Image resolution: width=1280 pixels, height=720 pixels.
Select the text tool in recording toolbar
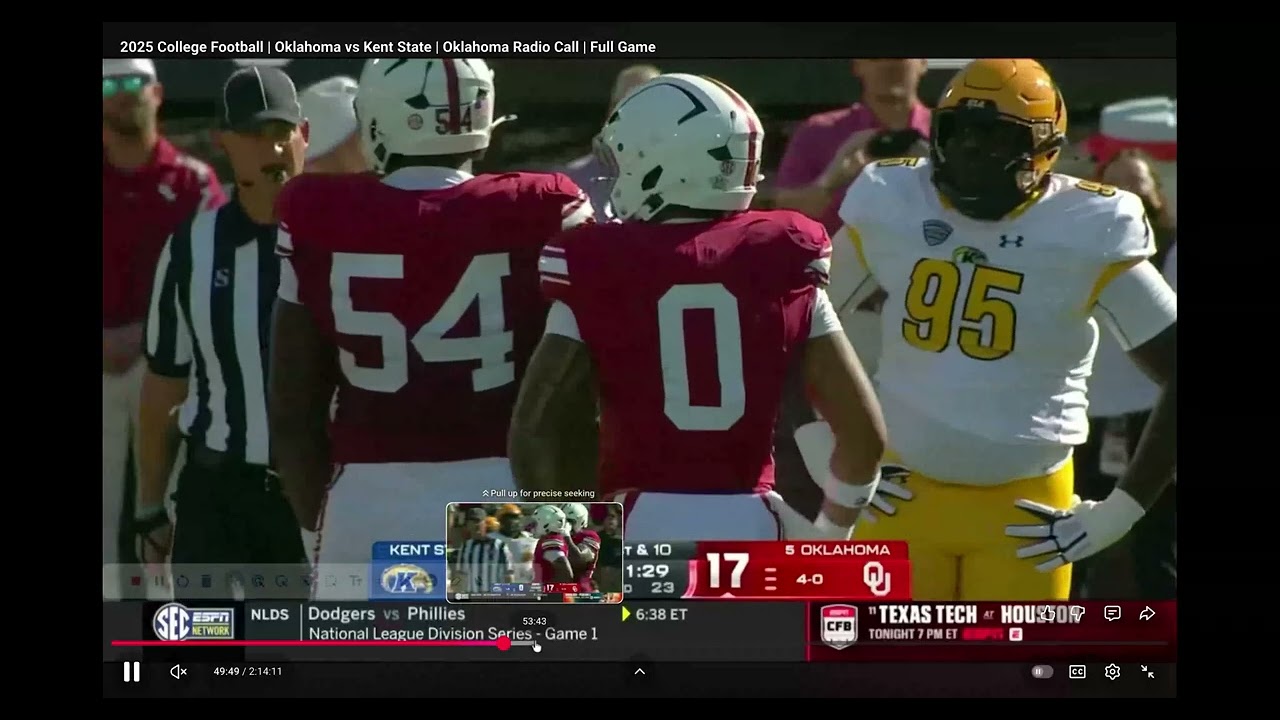tap(355, 581)
